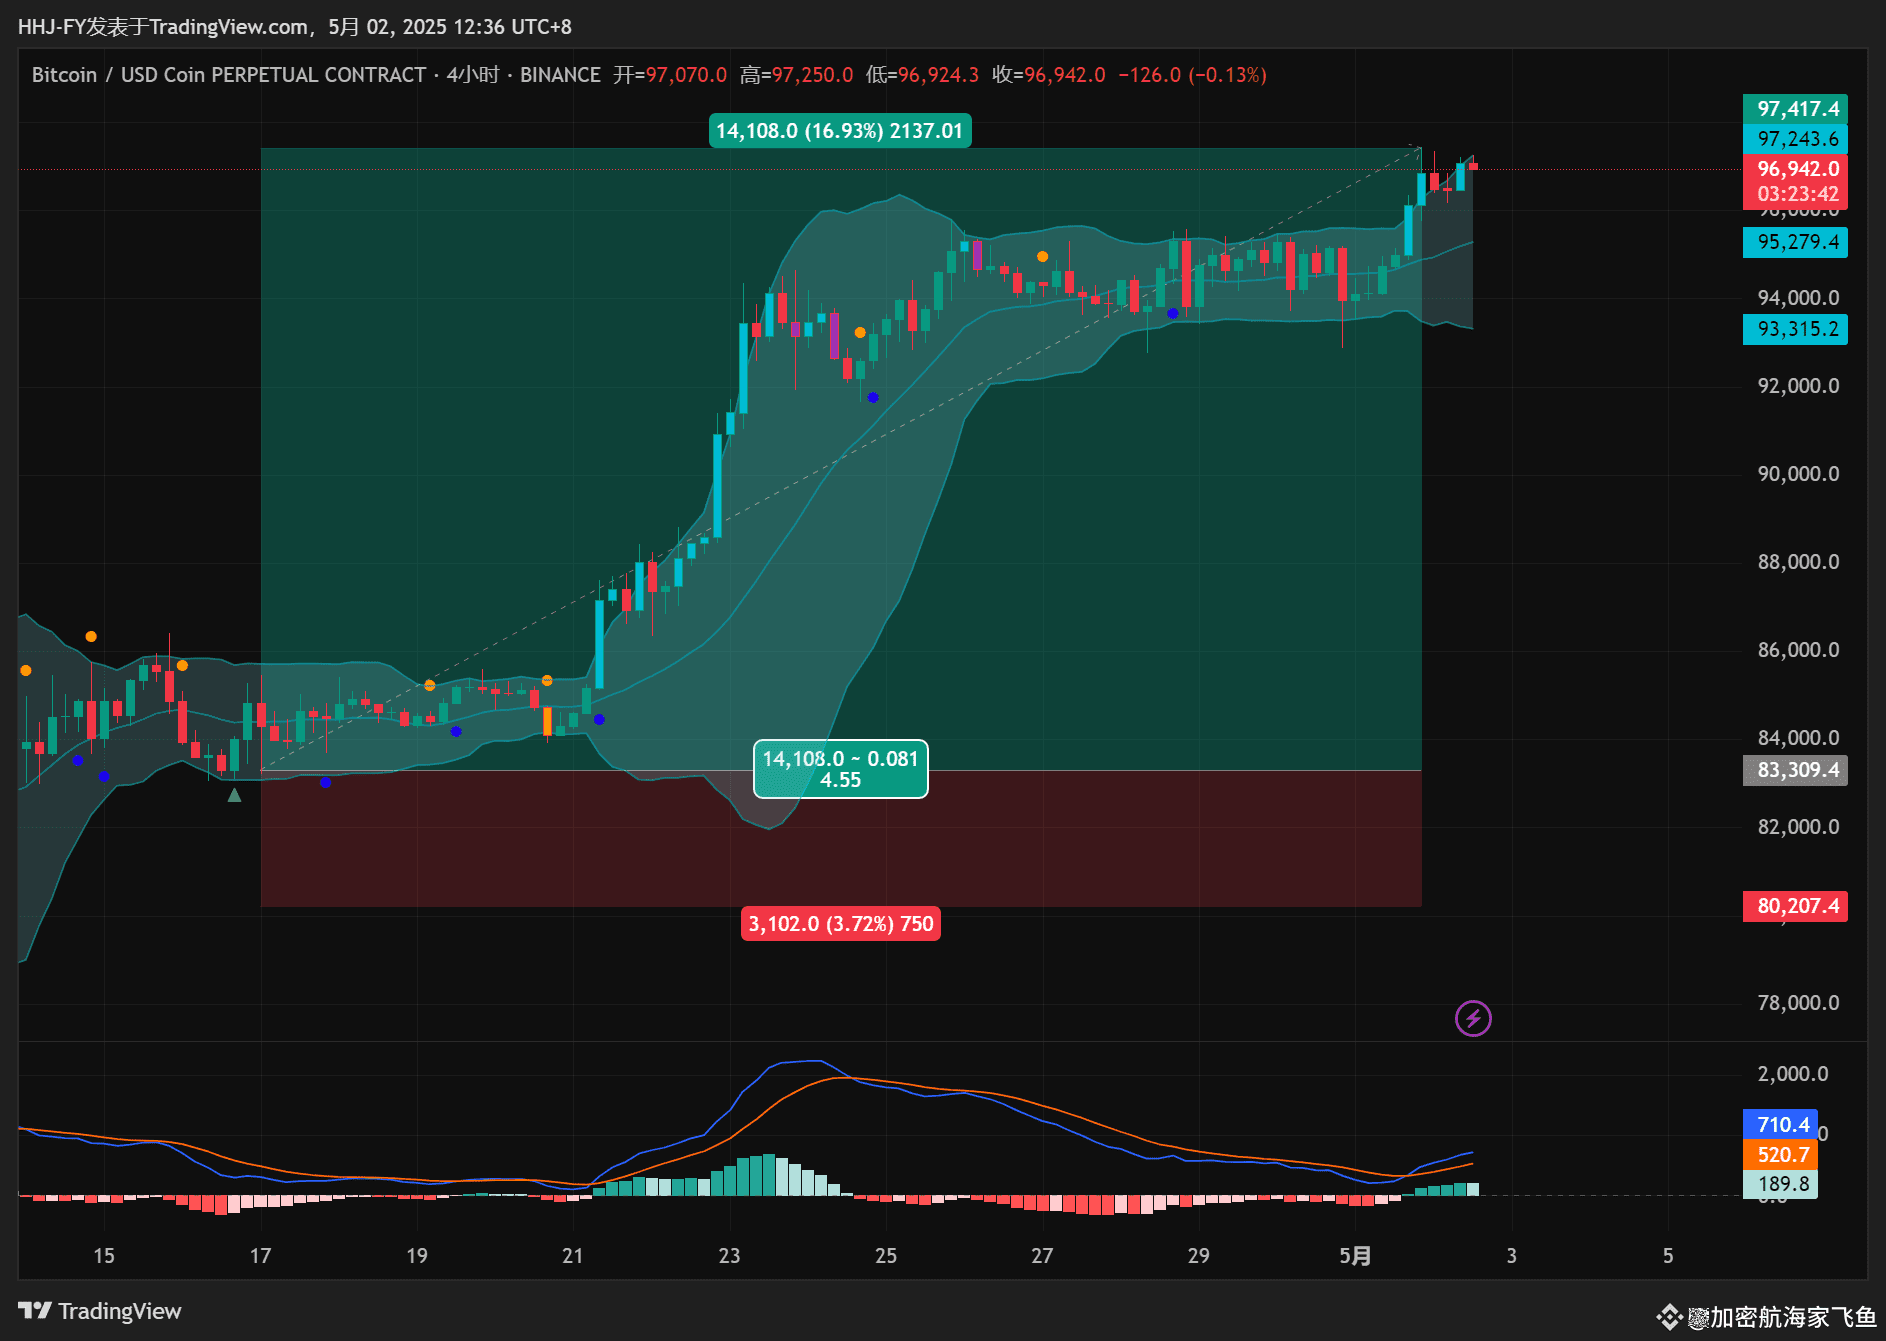Click the green 97,417.4 price axis label
Image resolution: width=1886 pixels, height=1341 pixels.
tap(1796, 109)
